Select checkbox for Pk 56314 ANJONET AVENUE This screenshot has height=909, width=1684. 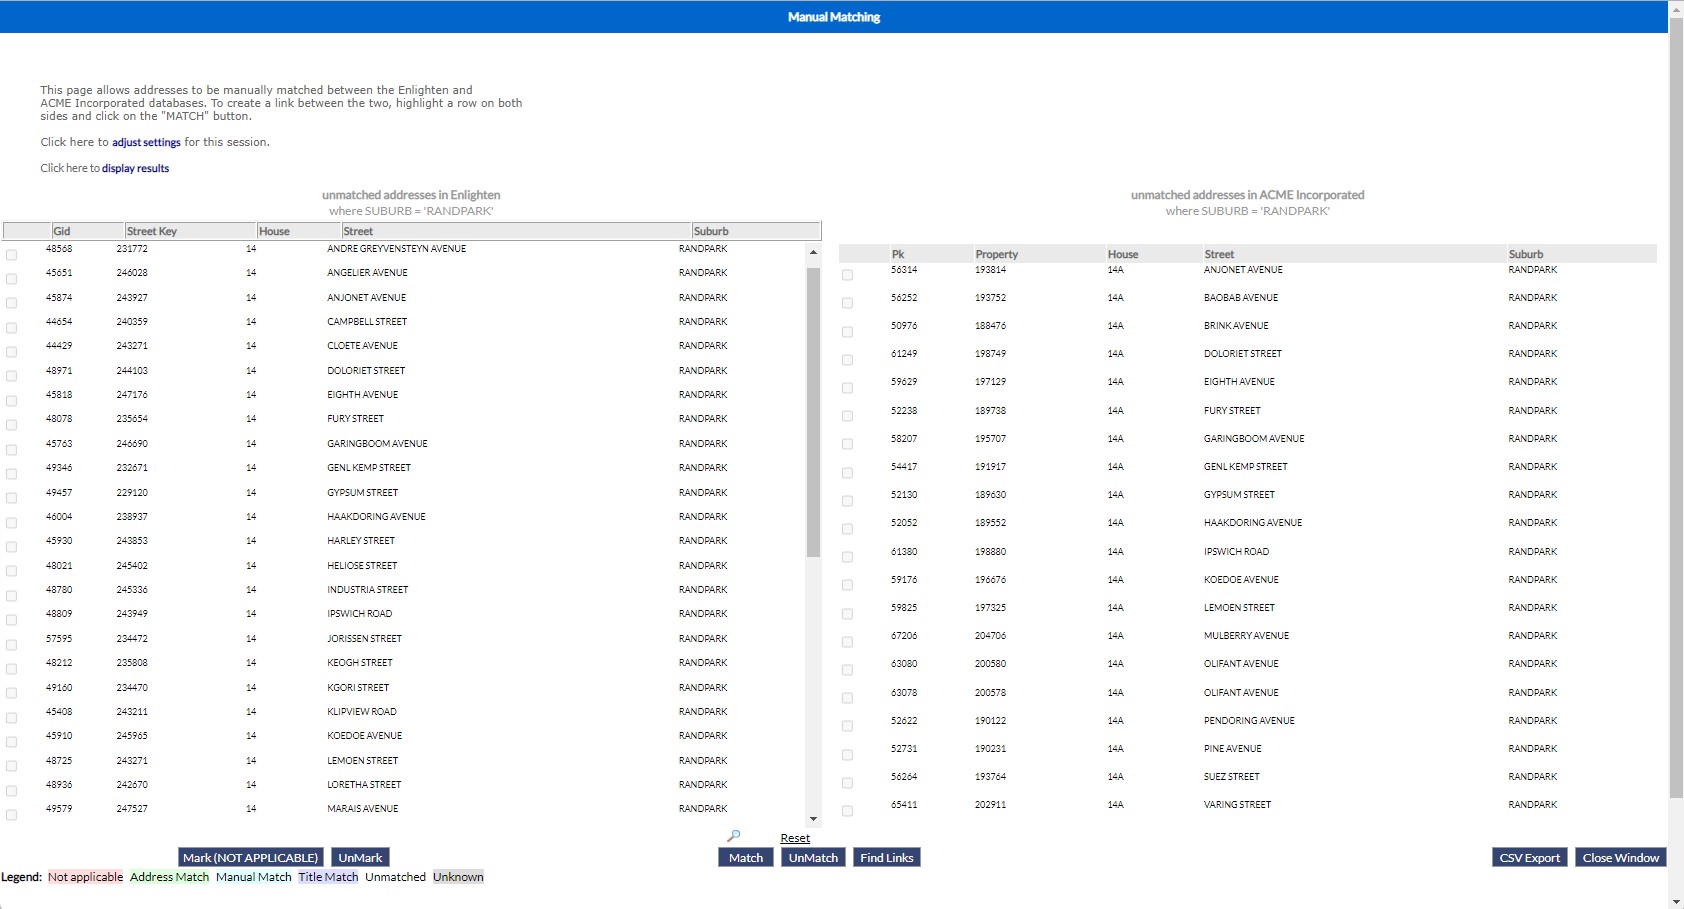[847, 275]
